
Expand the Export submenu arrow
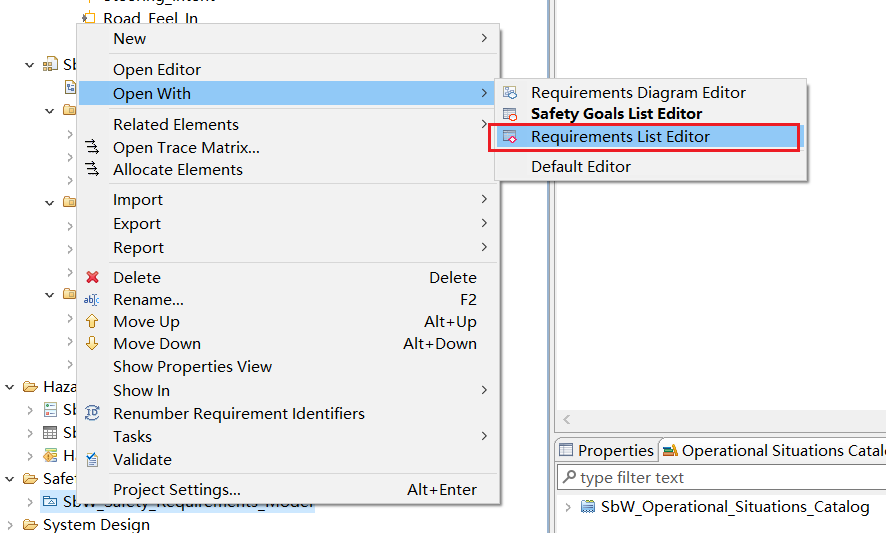point(484,223)
